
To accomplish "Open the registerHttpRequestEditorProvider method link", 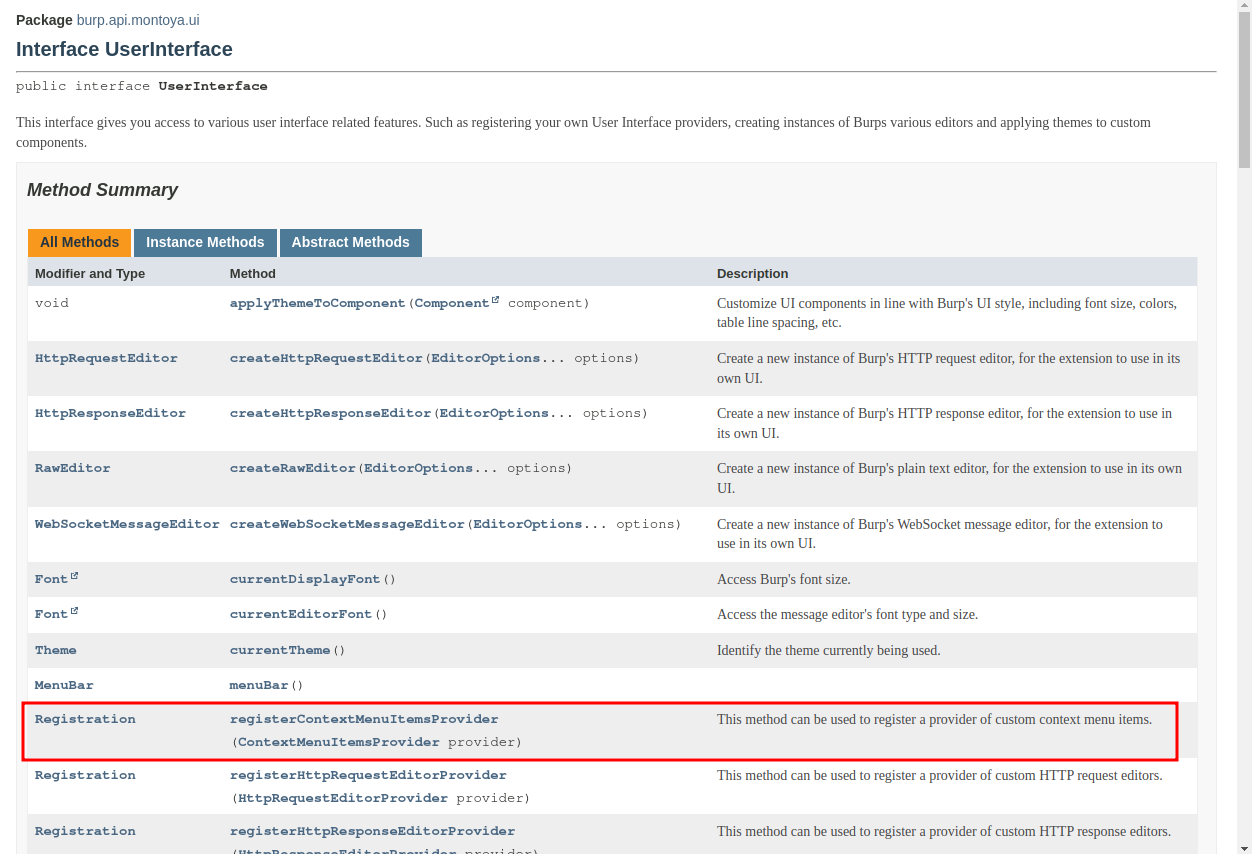I will click(x=368, y=775).
